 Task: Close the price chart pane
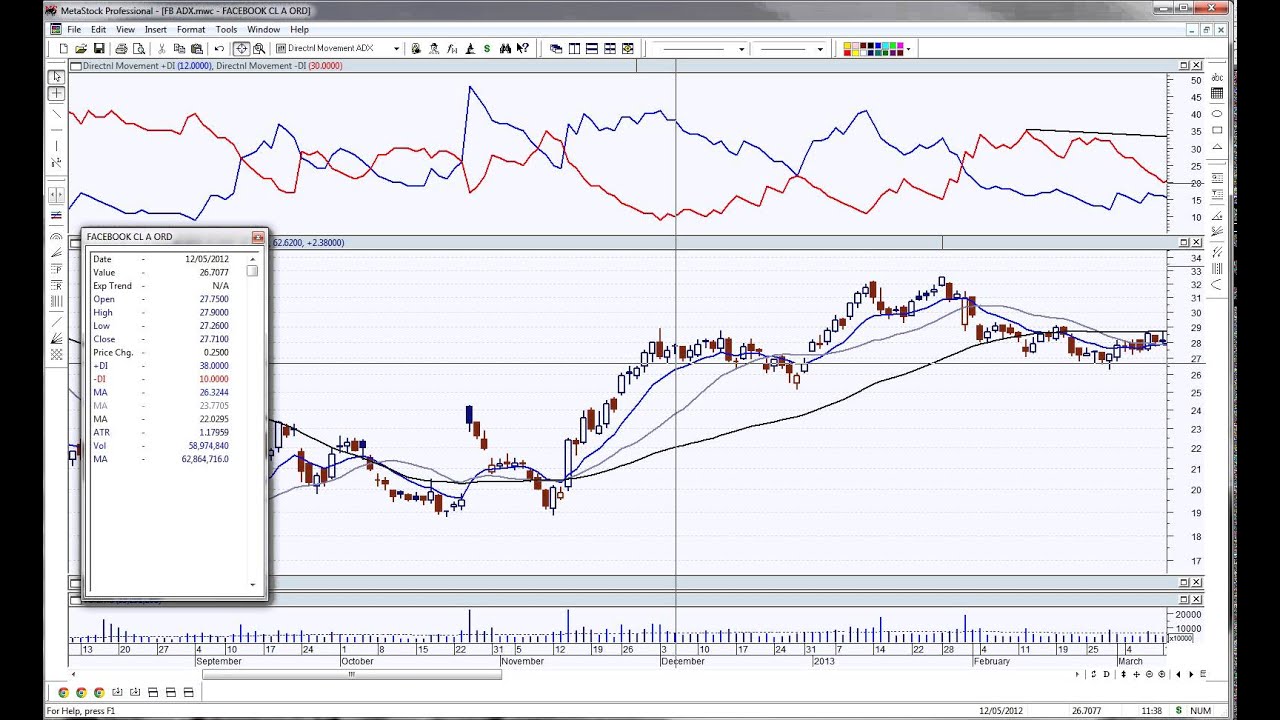pyautogui.click(x=1197, y=242)
